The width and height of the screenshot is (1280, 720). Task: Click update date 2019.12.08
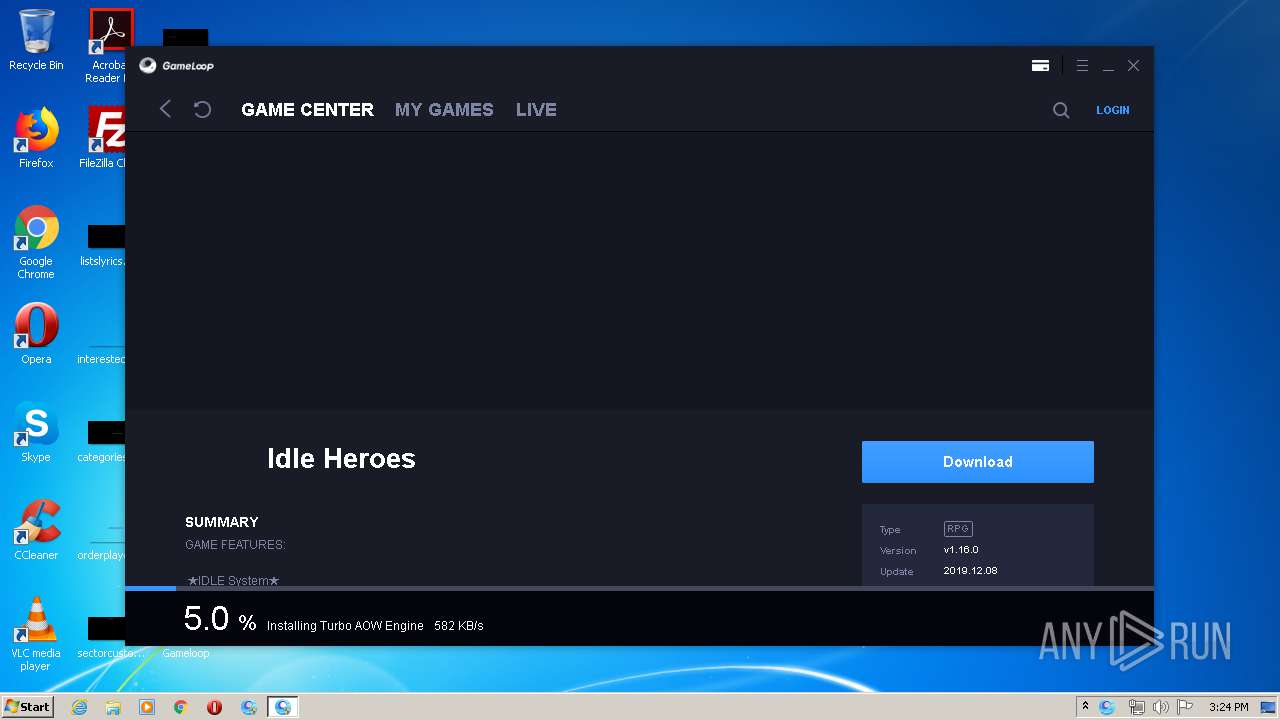click(x=970, y=571)
